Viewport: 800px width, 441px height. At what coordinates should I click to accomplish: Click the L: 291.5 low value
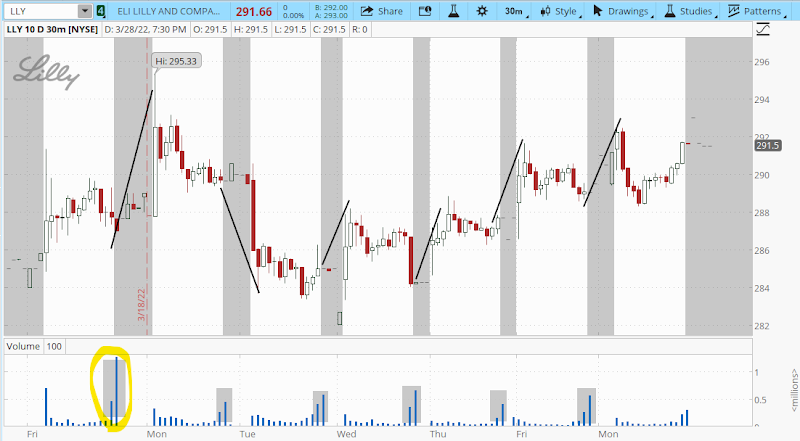(x=290, y=30)
